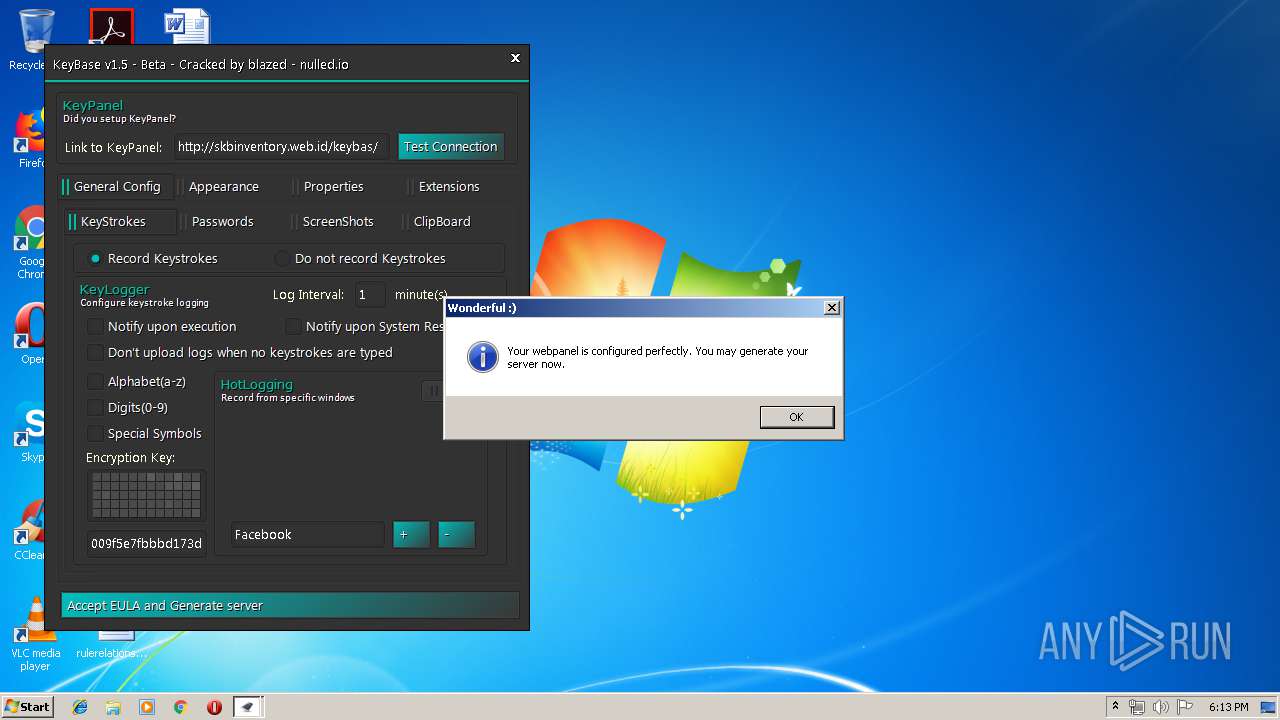Click the information icon in the dialog
1280x720 pixels.
[x=483, y=357]
